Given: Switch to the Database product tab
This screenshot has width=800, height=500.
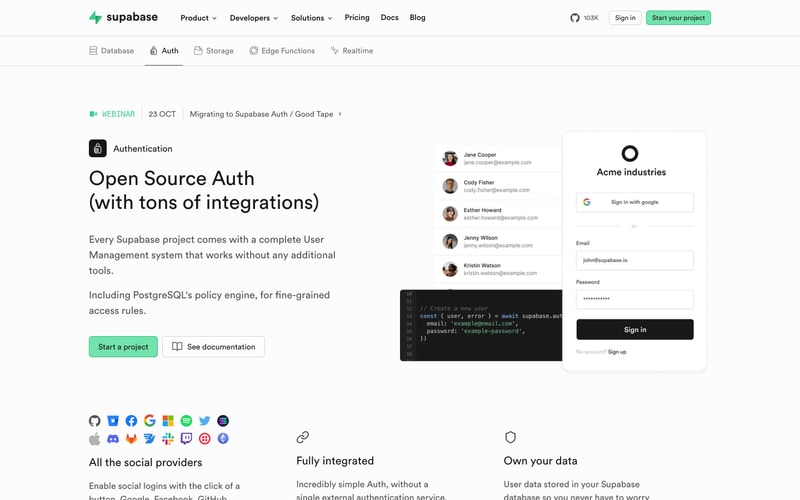Looking at the screenshot, I should point(111,51).
